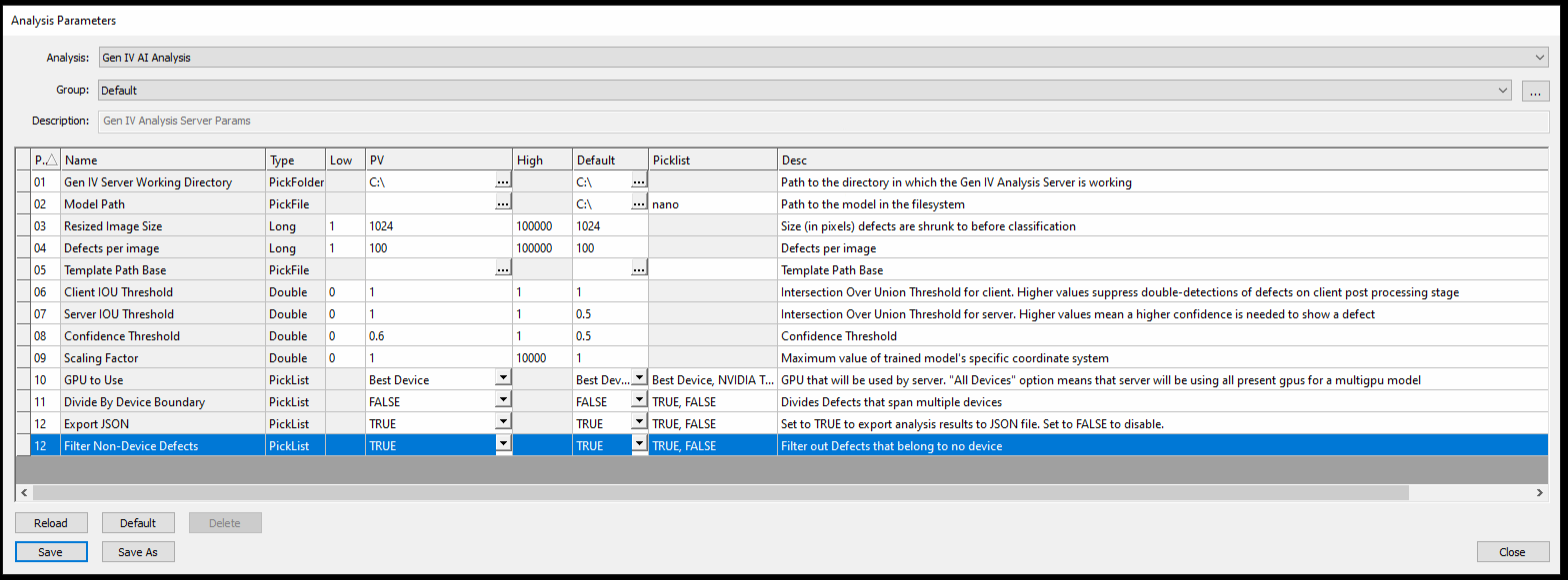The image size is (1568, 580).
Task: Click Default column browse button for Model Path
Action: pyautogui.click(x=639, y=204)
